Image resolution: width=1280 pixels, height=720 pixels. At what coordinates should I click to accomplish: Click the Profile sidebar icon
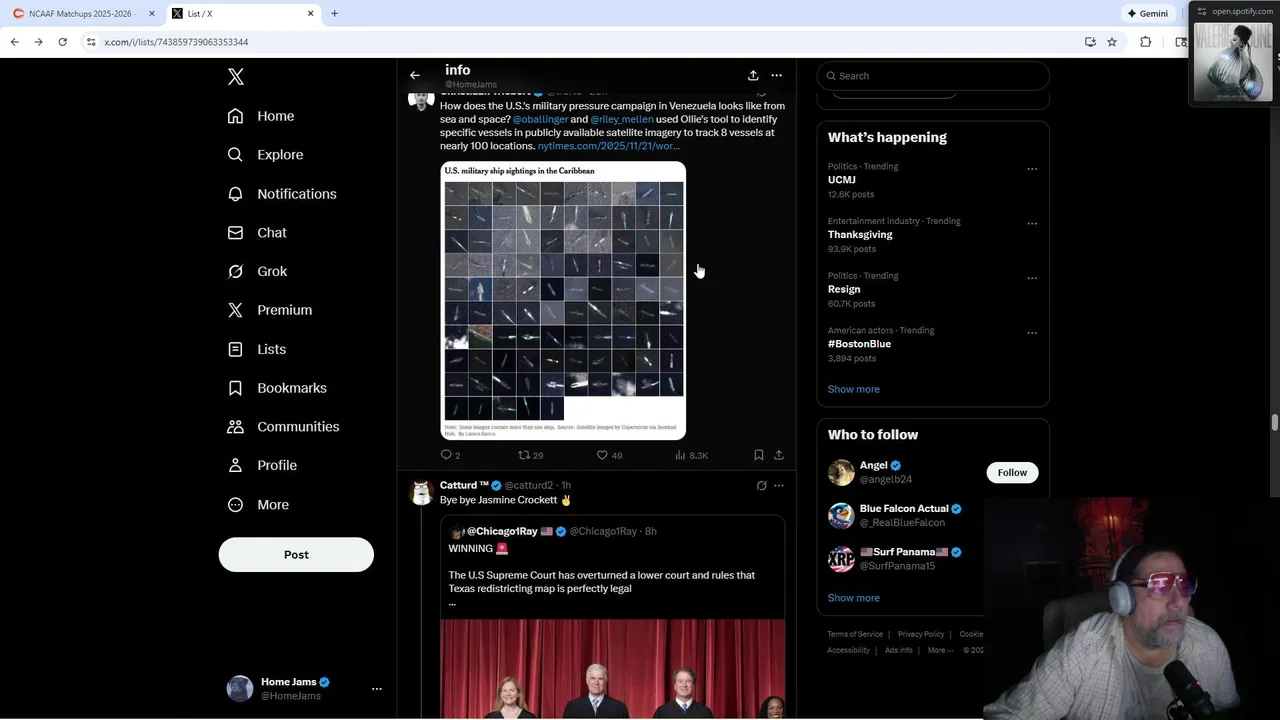click(x=235, y=466)
